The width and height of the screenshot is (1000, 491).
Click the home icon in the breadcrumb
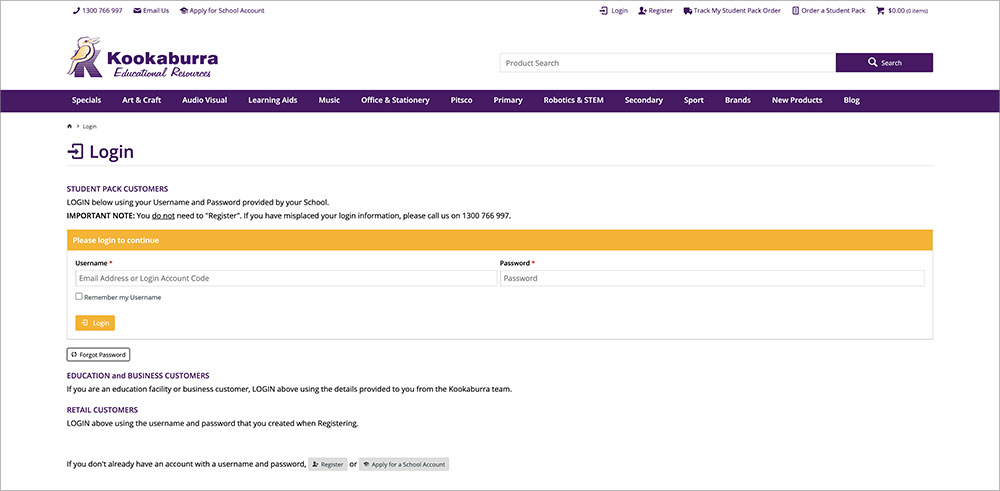pyautogui.click(x=70, y=127)
